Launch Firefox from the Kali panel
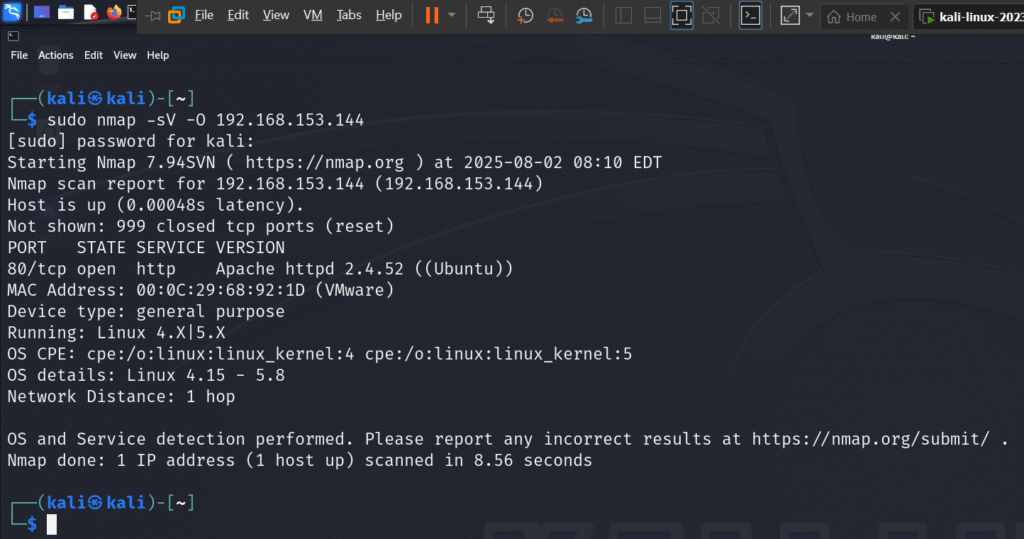The image size is (1024, 539). pos(114,12)
